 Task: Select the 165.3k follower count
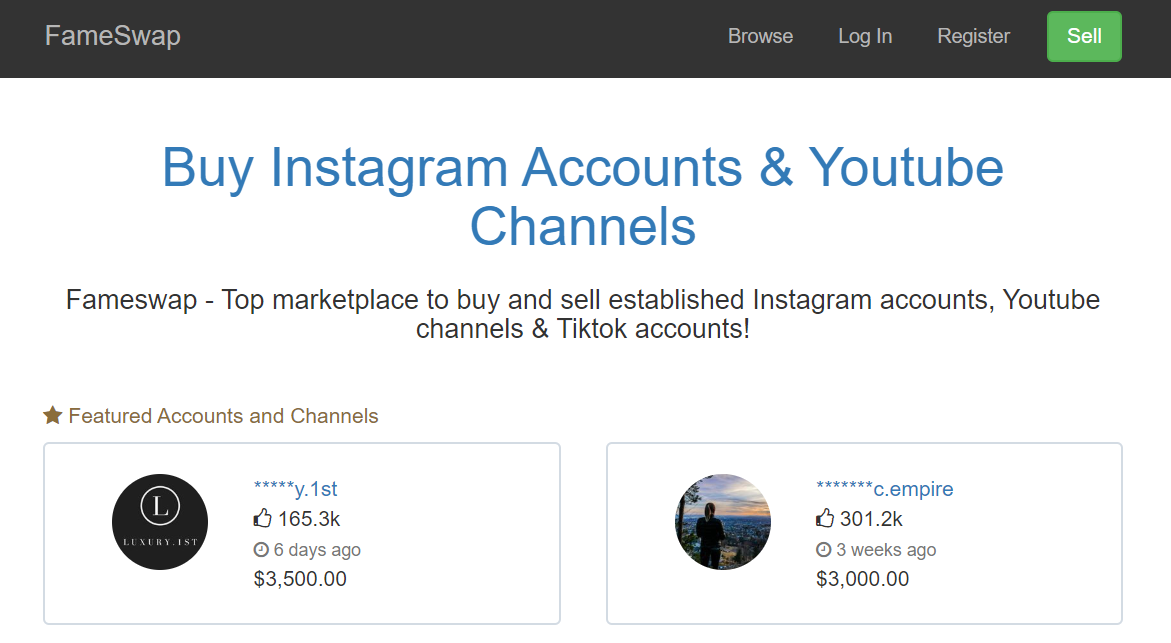point(308,519)
